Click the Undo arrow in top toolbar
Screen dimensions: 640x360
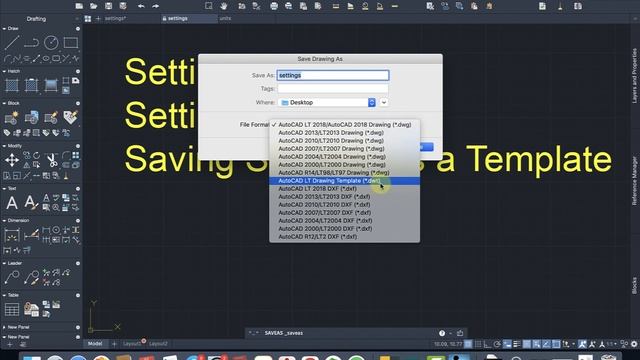141,6
